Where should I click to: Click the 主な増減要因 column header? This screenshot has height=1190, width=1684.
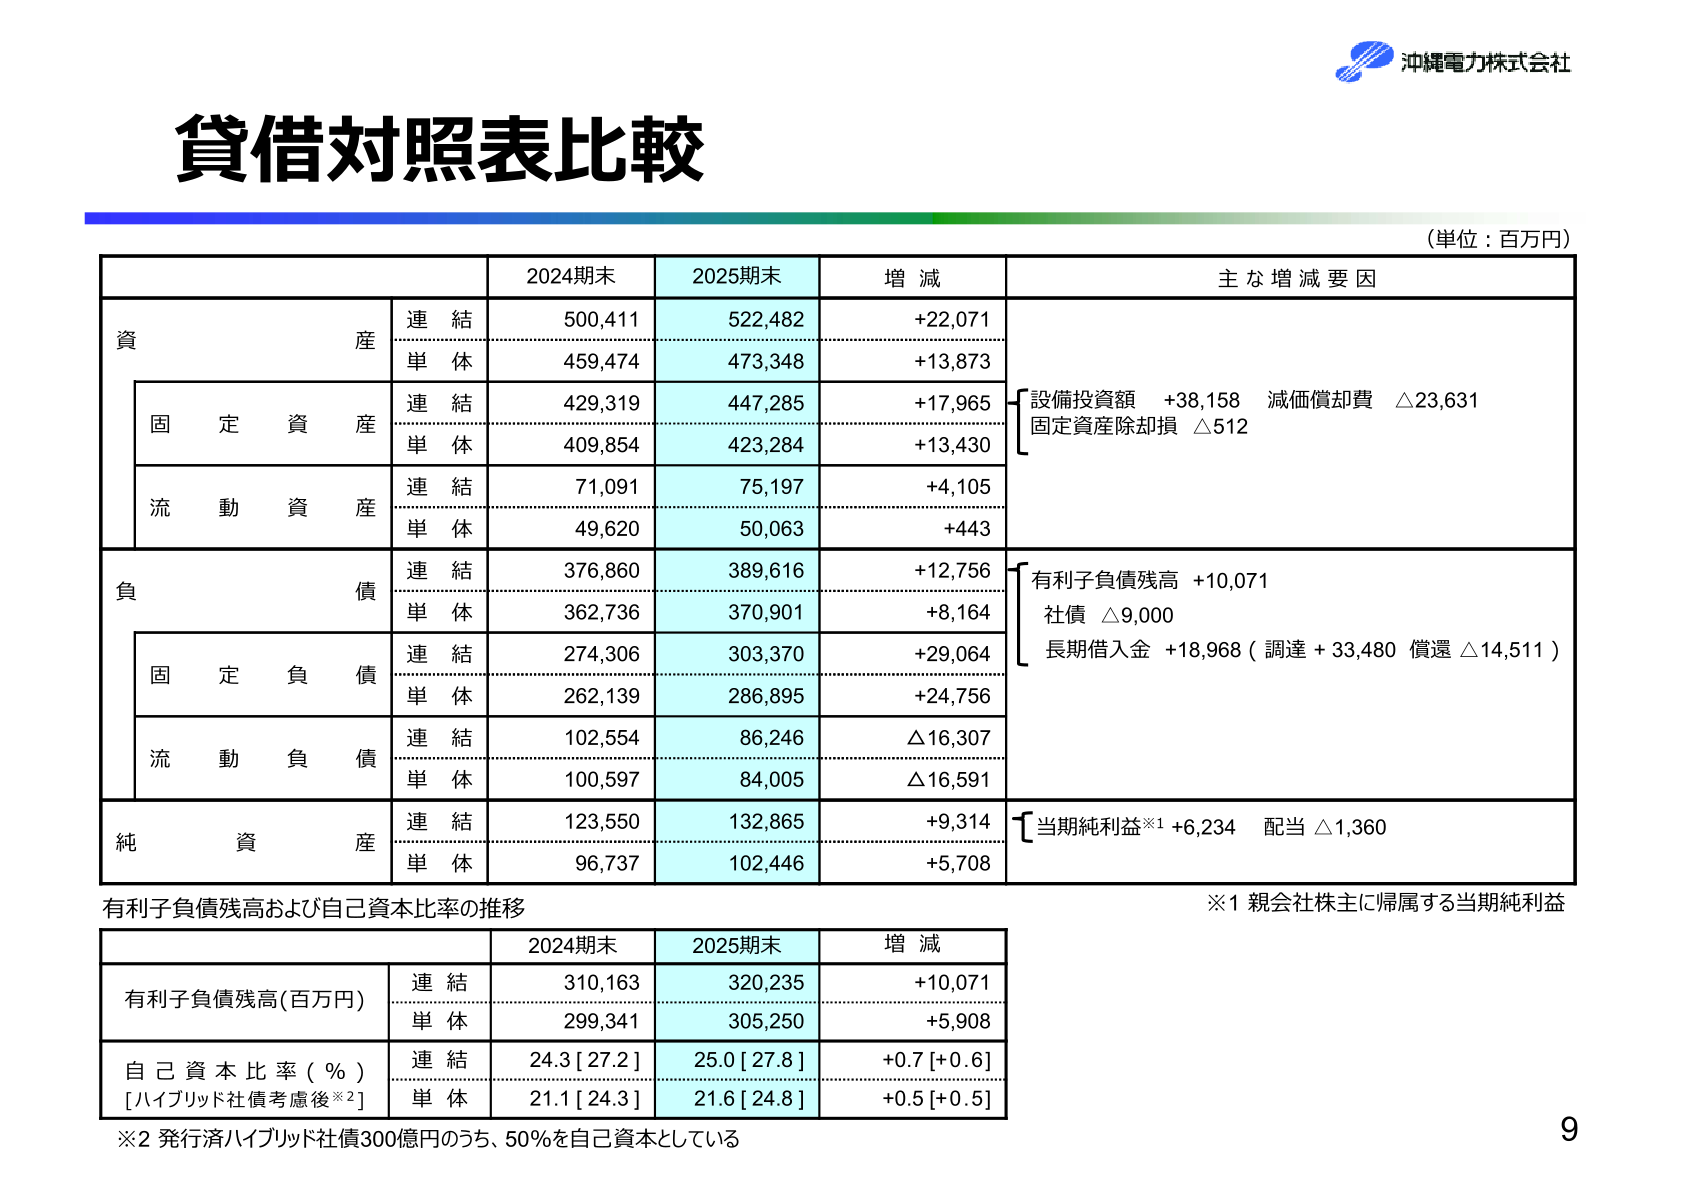click(1297, 278)
